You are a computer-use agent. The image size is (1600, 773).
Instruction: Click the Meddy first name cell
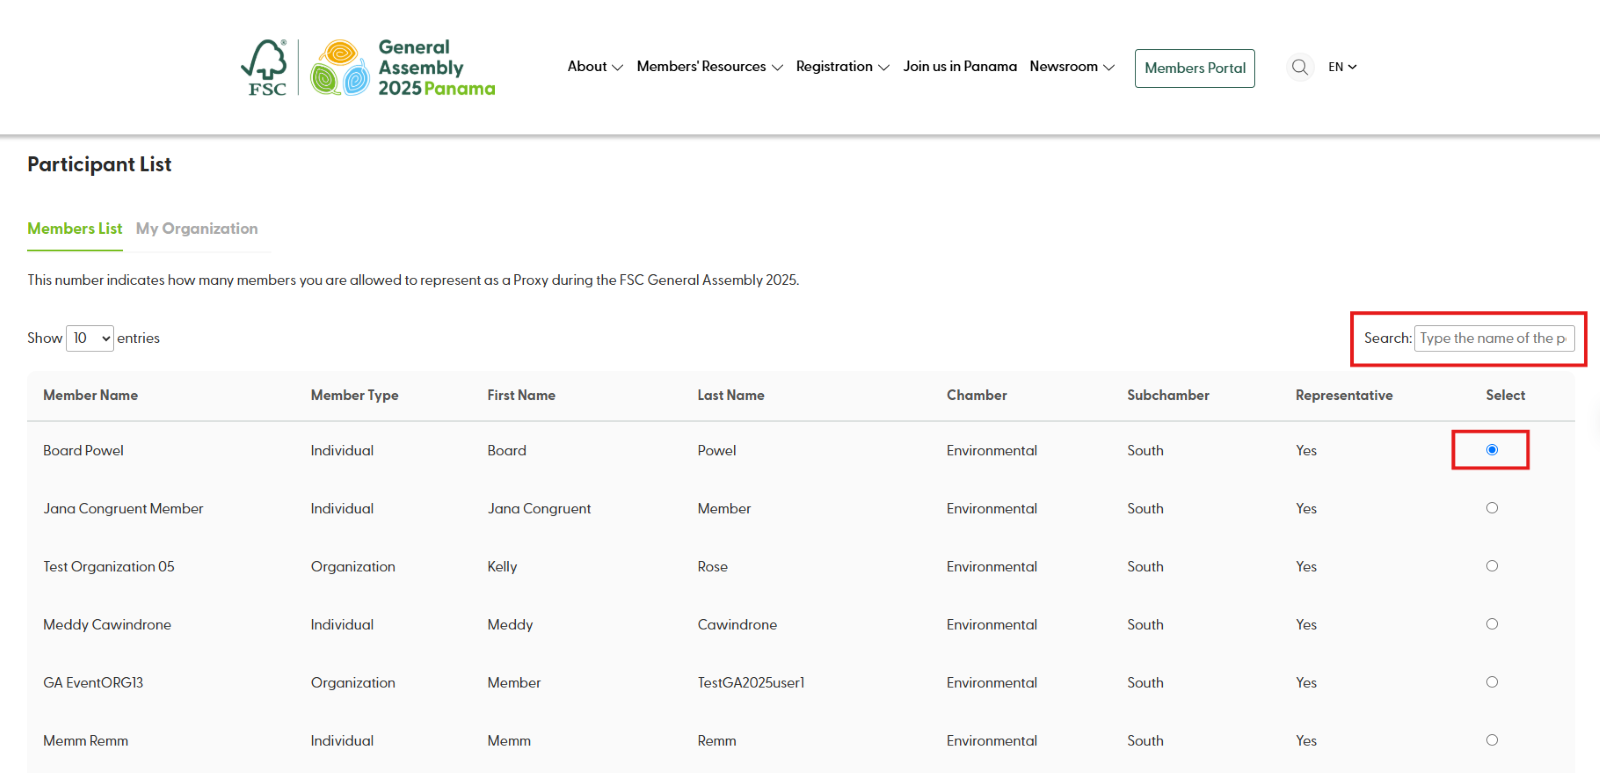coord(510,625)
